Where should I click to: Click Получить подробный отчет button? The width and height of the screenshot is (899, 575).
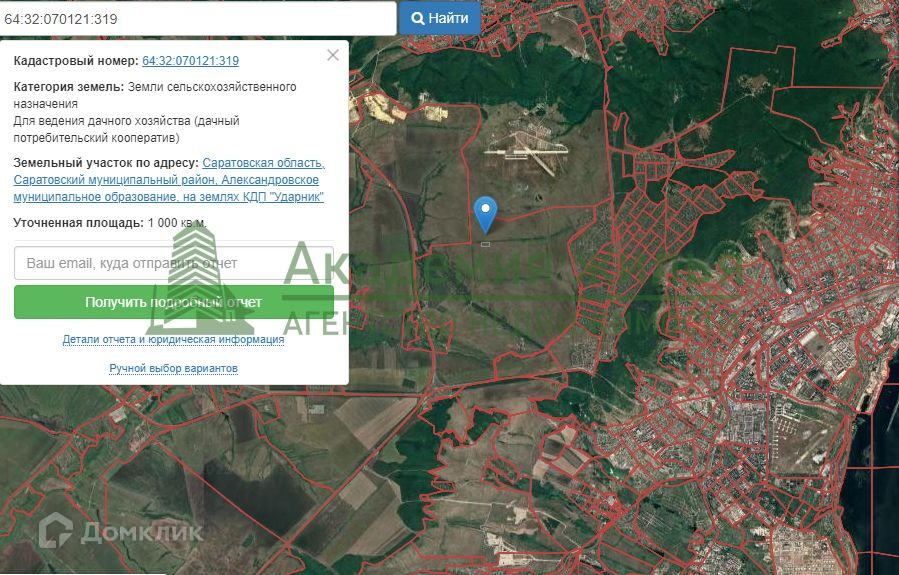point(174,302)
